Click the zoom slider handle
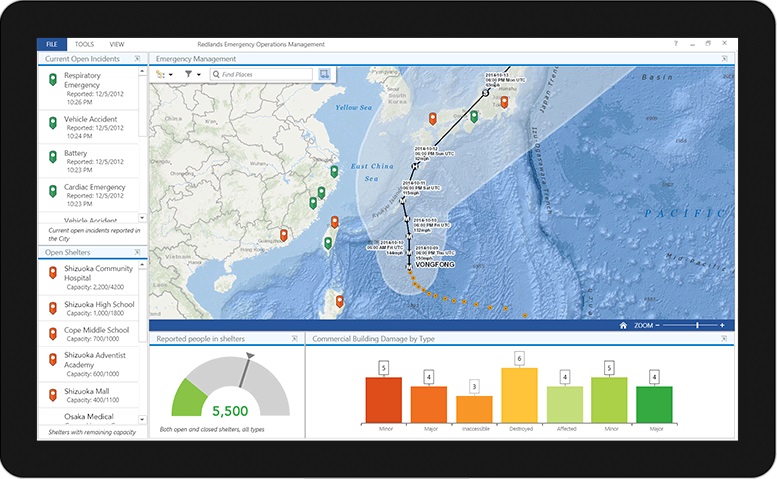The height and width of the screenshot is (479, 777). click(x=697, y=325)
